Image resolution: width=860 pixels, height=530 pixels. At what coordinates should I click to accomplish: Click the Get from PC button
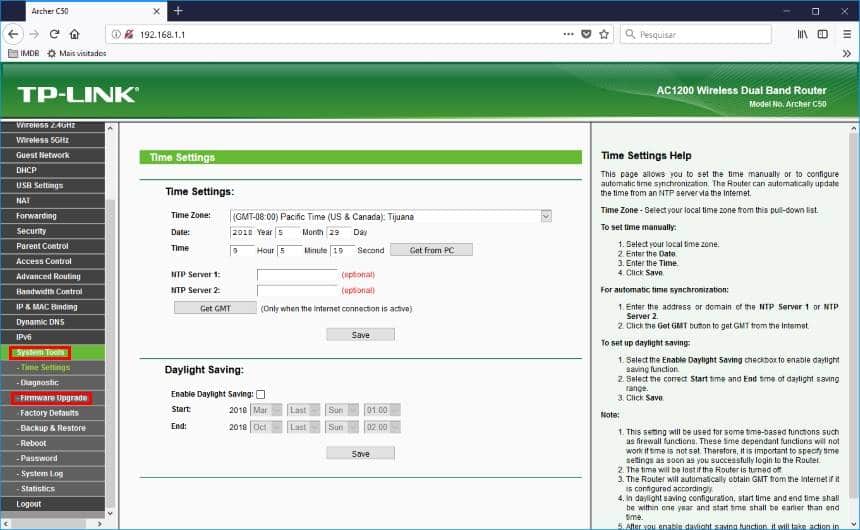(432, 250)
